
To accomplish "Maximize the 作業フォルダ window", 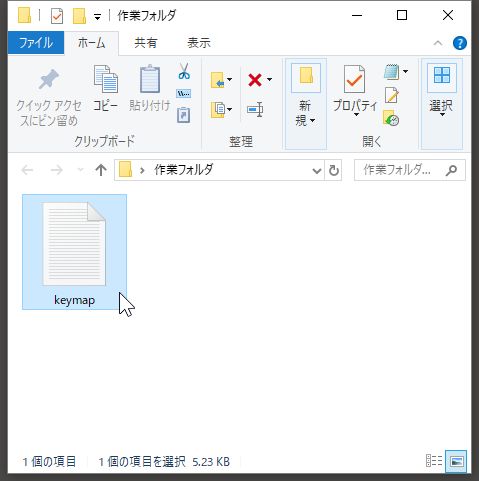I will pos(402,15).
